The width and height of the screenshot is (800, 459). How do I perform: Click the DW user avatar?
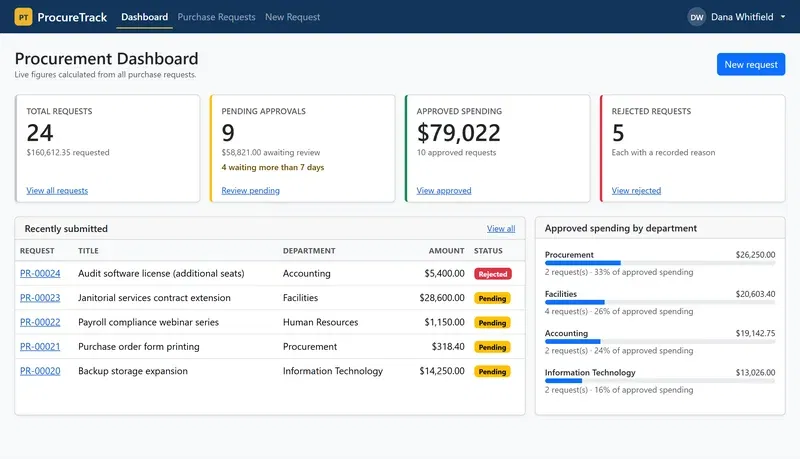696,17
